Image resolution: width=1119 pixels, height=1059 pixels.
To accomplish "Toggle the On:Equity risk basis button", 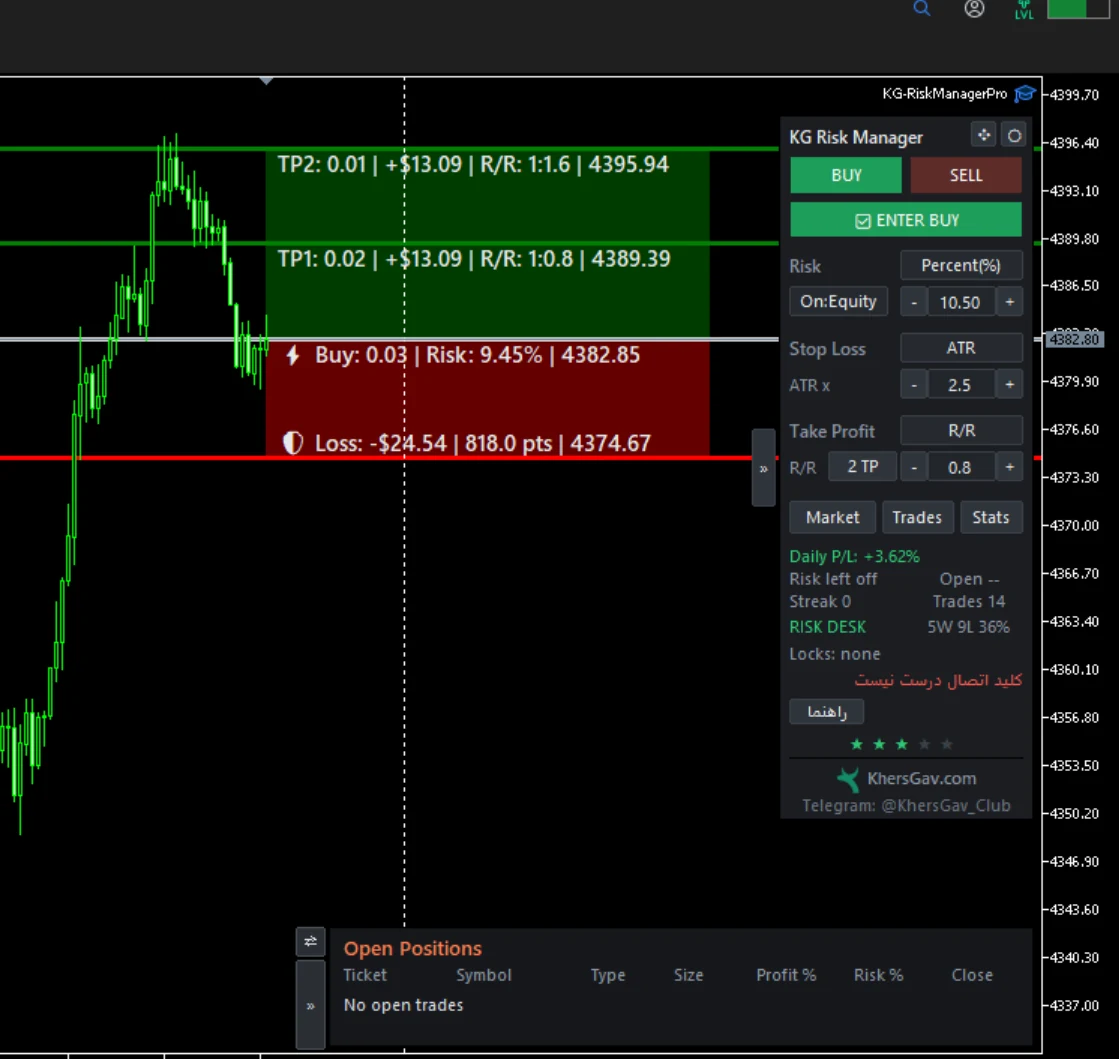I will click(838, 301).
